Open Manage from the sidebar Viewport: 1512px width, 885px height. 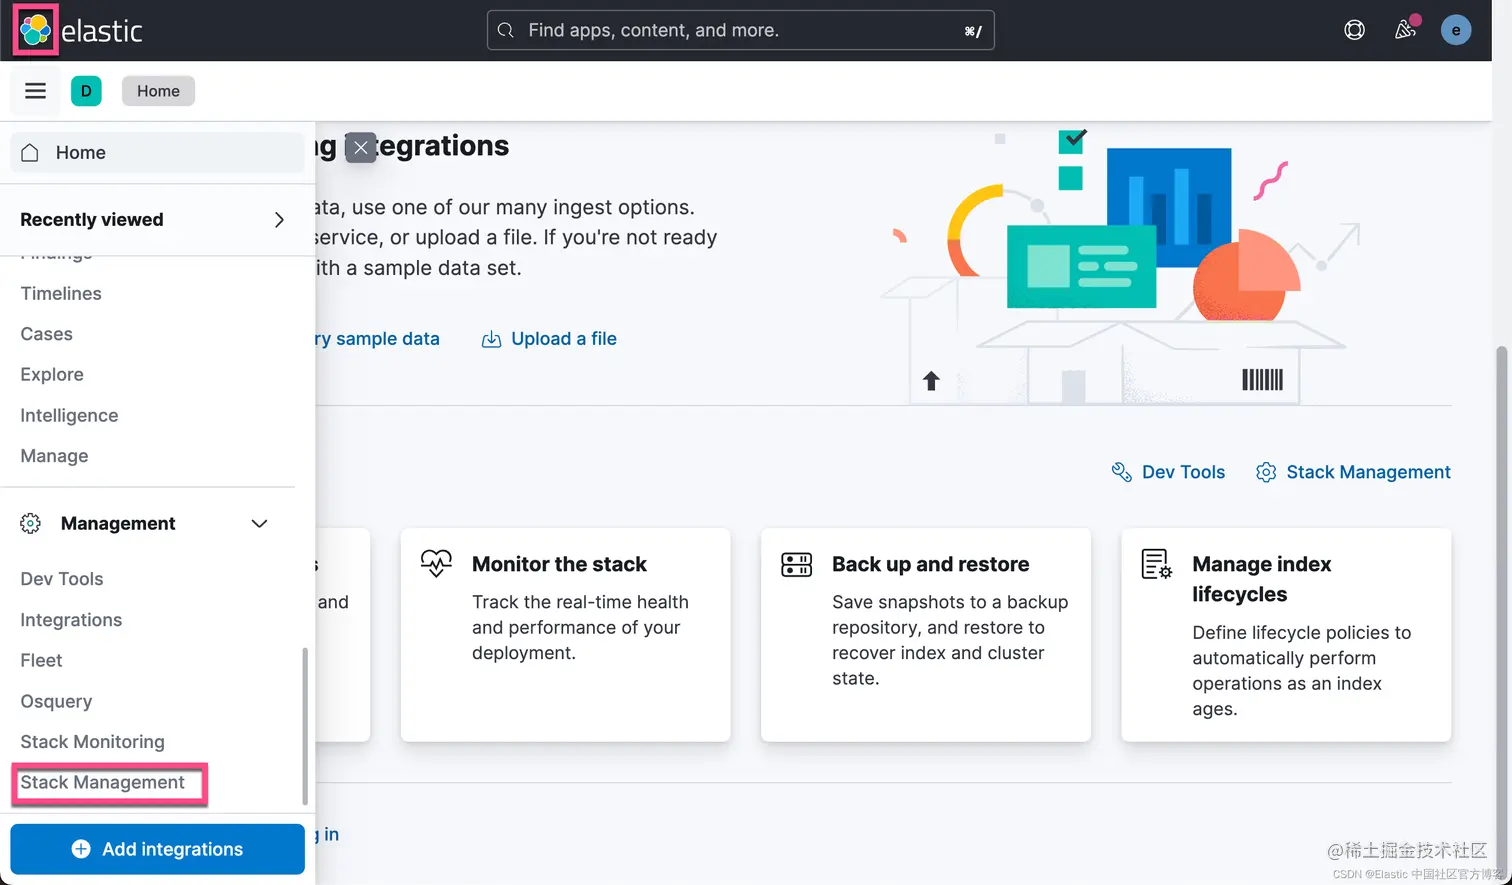pyautogui.click(x=54, y=456)
